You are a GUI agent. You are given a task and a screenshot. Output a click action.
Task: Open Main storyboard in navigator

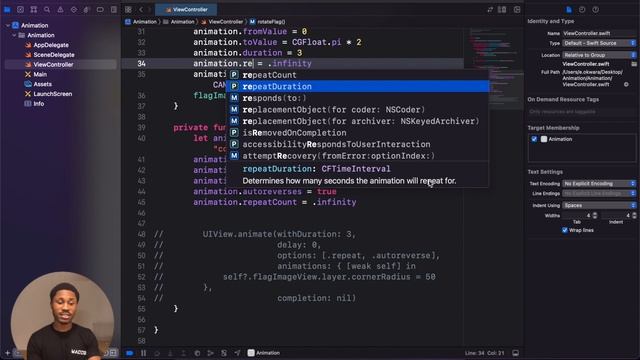click(40, 74)
